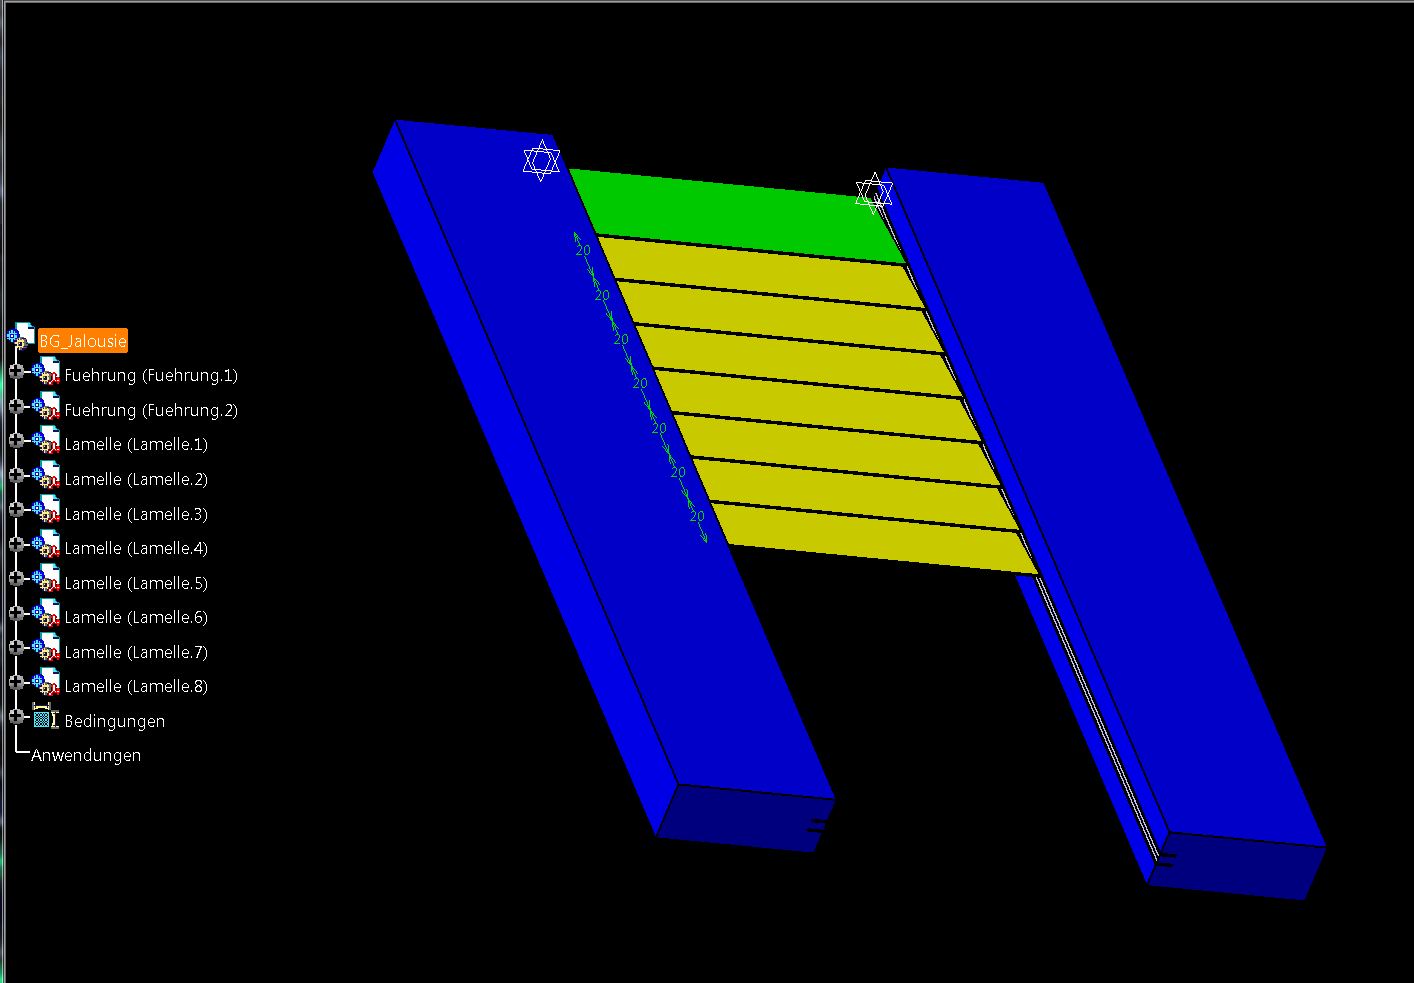The width and height of the screenshot is (1414, 983).
Task: Click the Fuehrung.2 part icon
Action: tap(46, 407)
